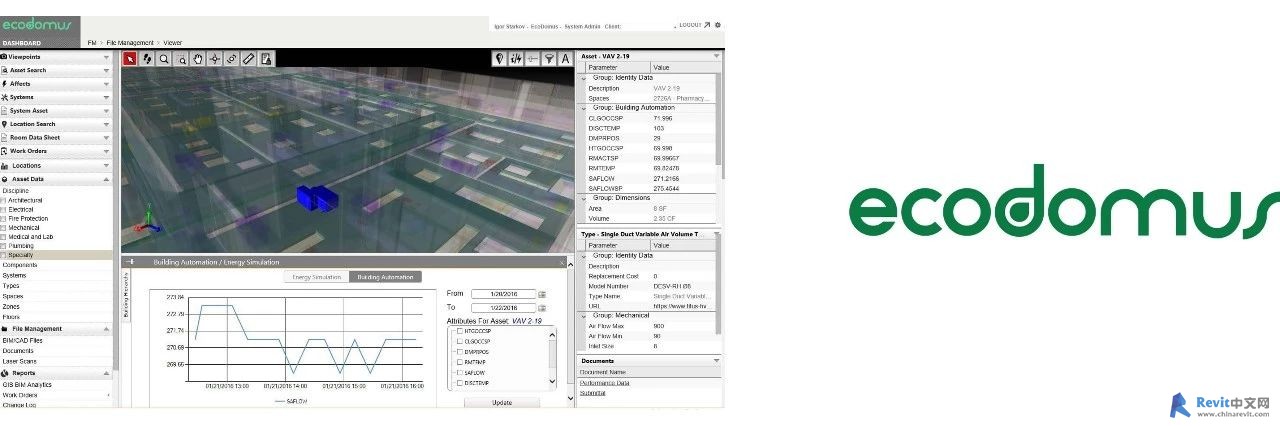Click the Reports pie chart icon
This screenshot has width=1280, height=426.
tap(5, 373)
